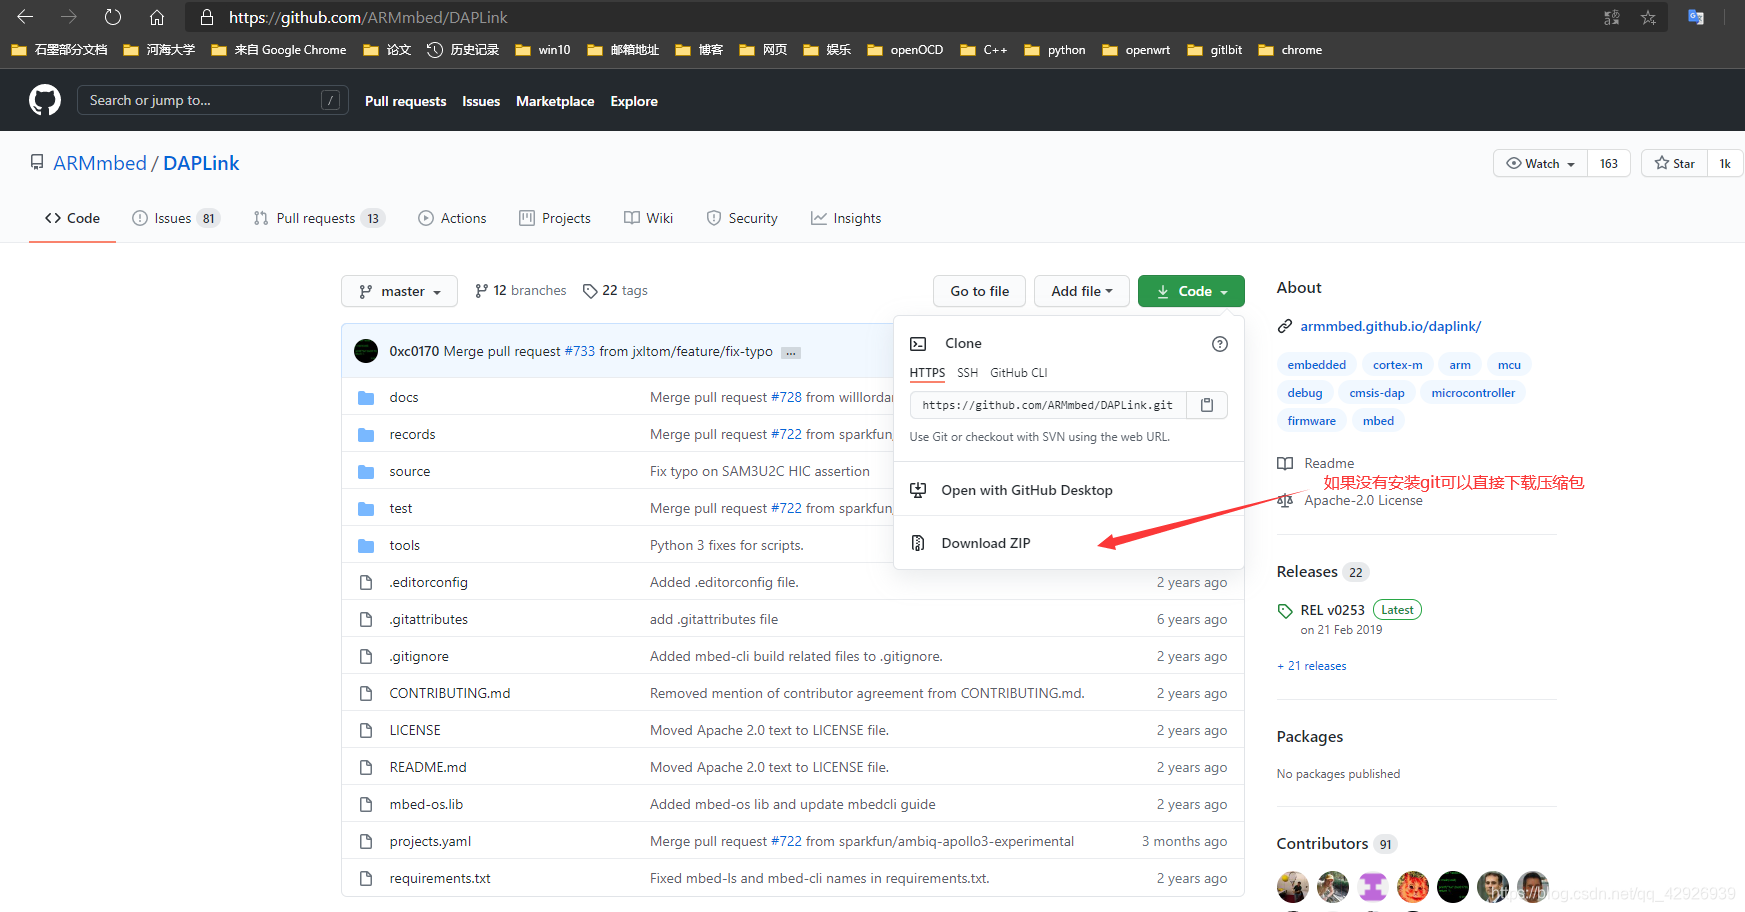Image resolution: width=1745 pixels, height=912 pixels.
Task: Open Apache-2.0 License link
Action: tap(1363, 500)
